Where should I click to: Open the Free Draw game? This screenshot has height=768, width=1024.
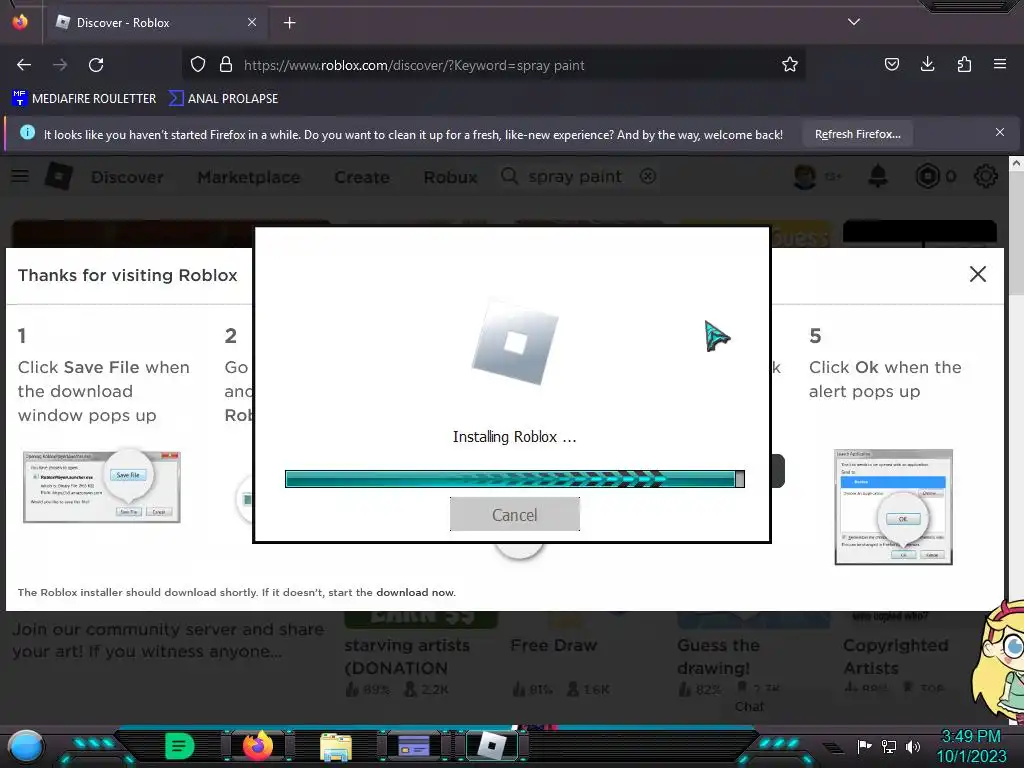554,645
